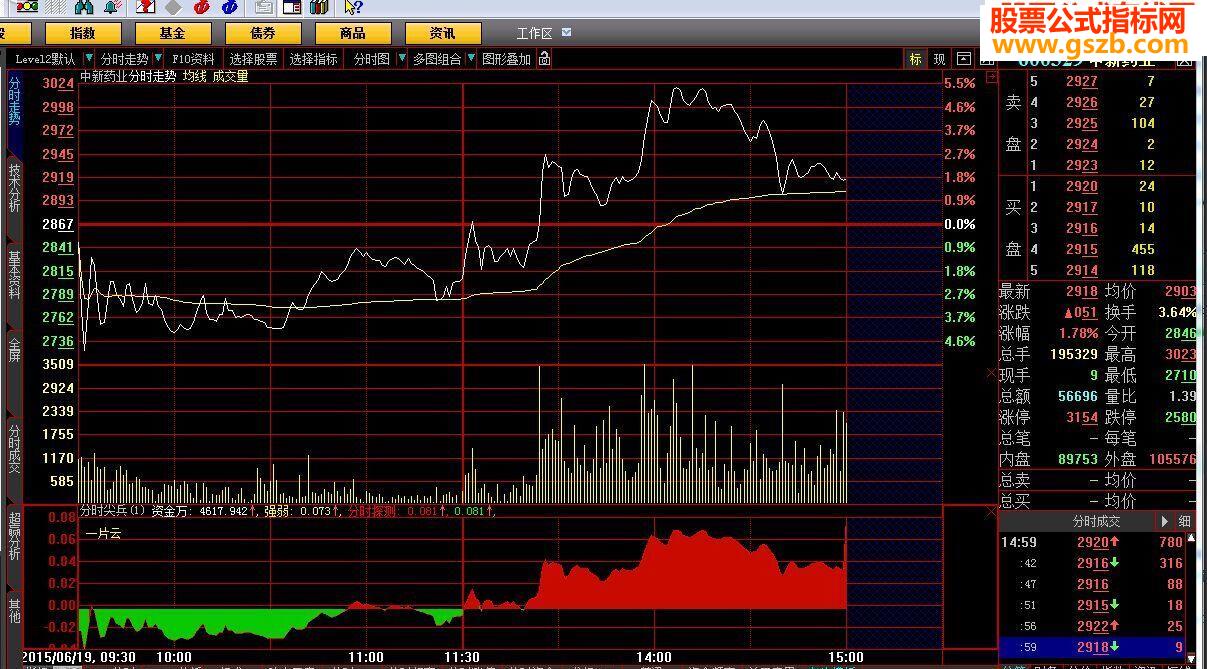The image size is (1207, 669).
Task: Open the 基金 category tab
Action: pos(172,33)
